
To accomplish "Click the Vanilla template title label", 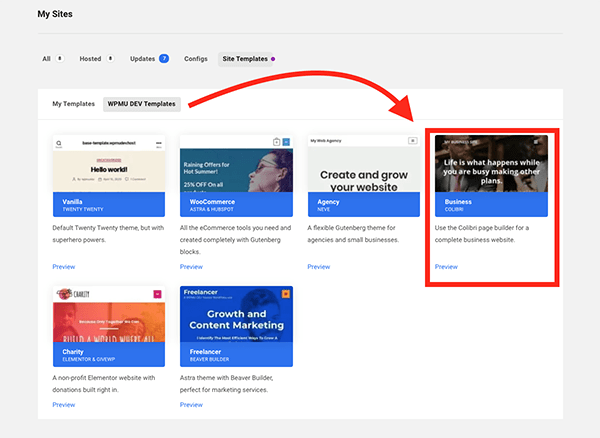I will (72, 202).
